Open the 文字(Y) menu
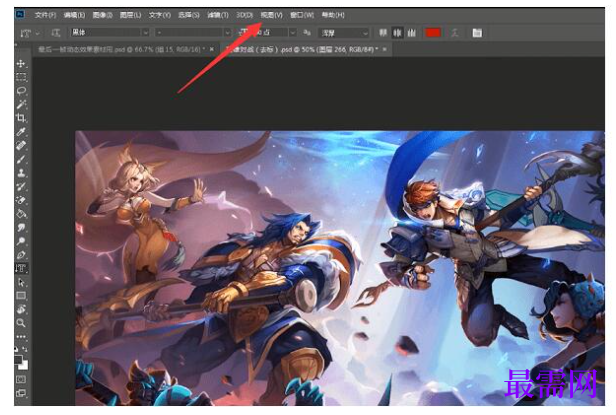The image size is (616, 415). [x=160, y=15]
